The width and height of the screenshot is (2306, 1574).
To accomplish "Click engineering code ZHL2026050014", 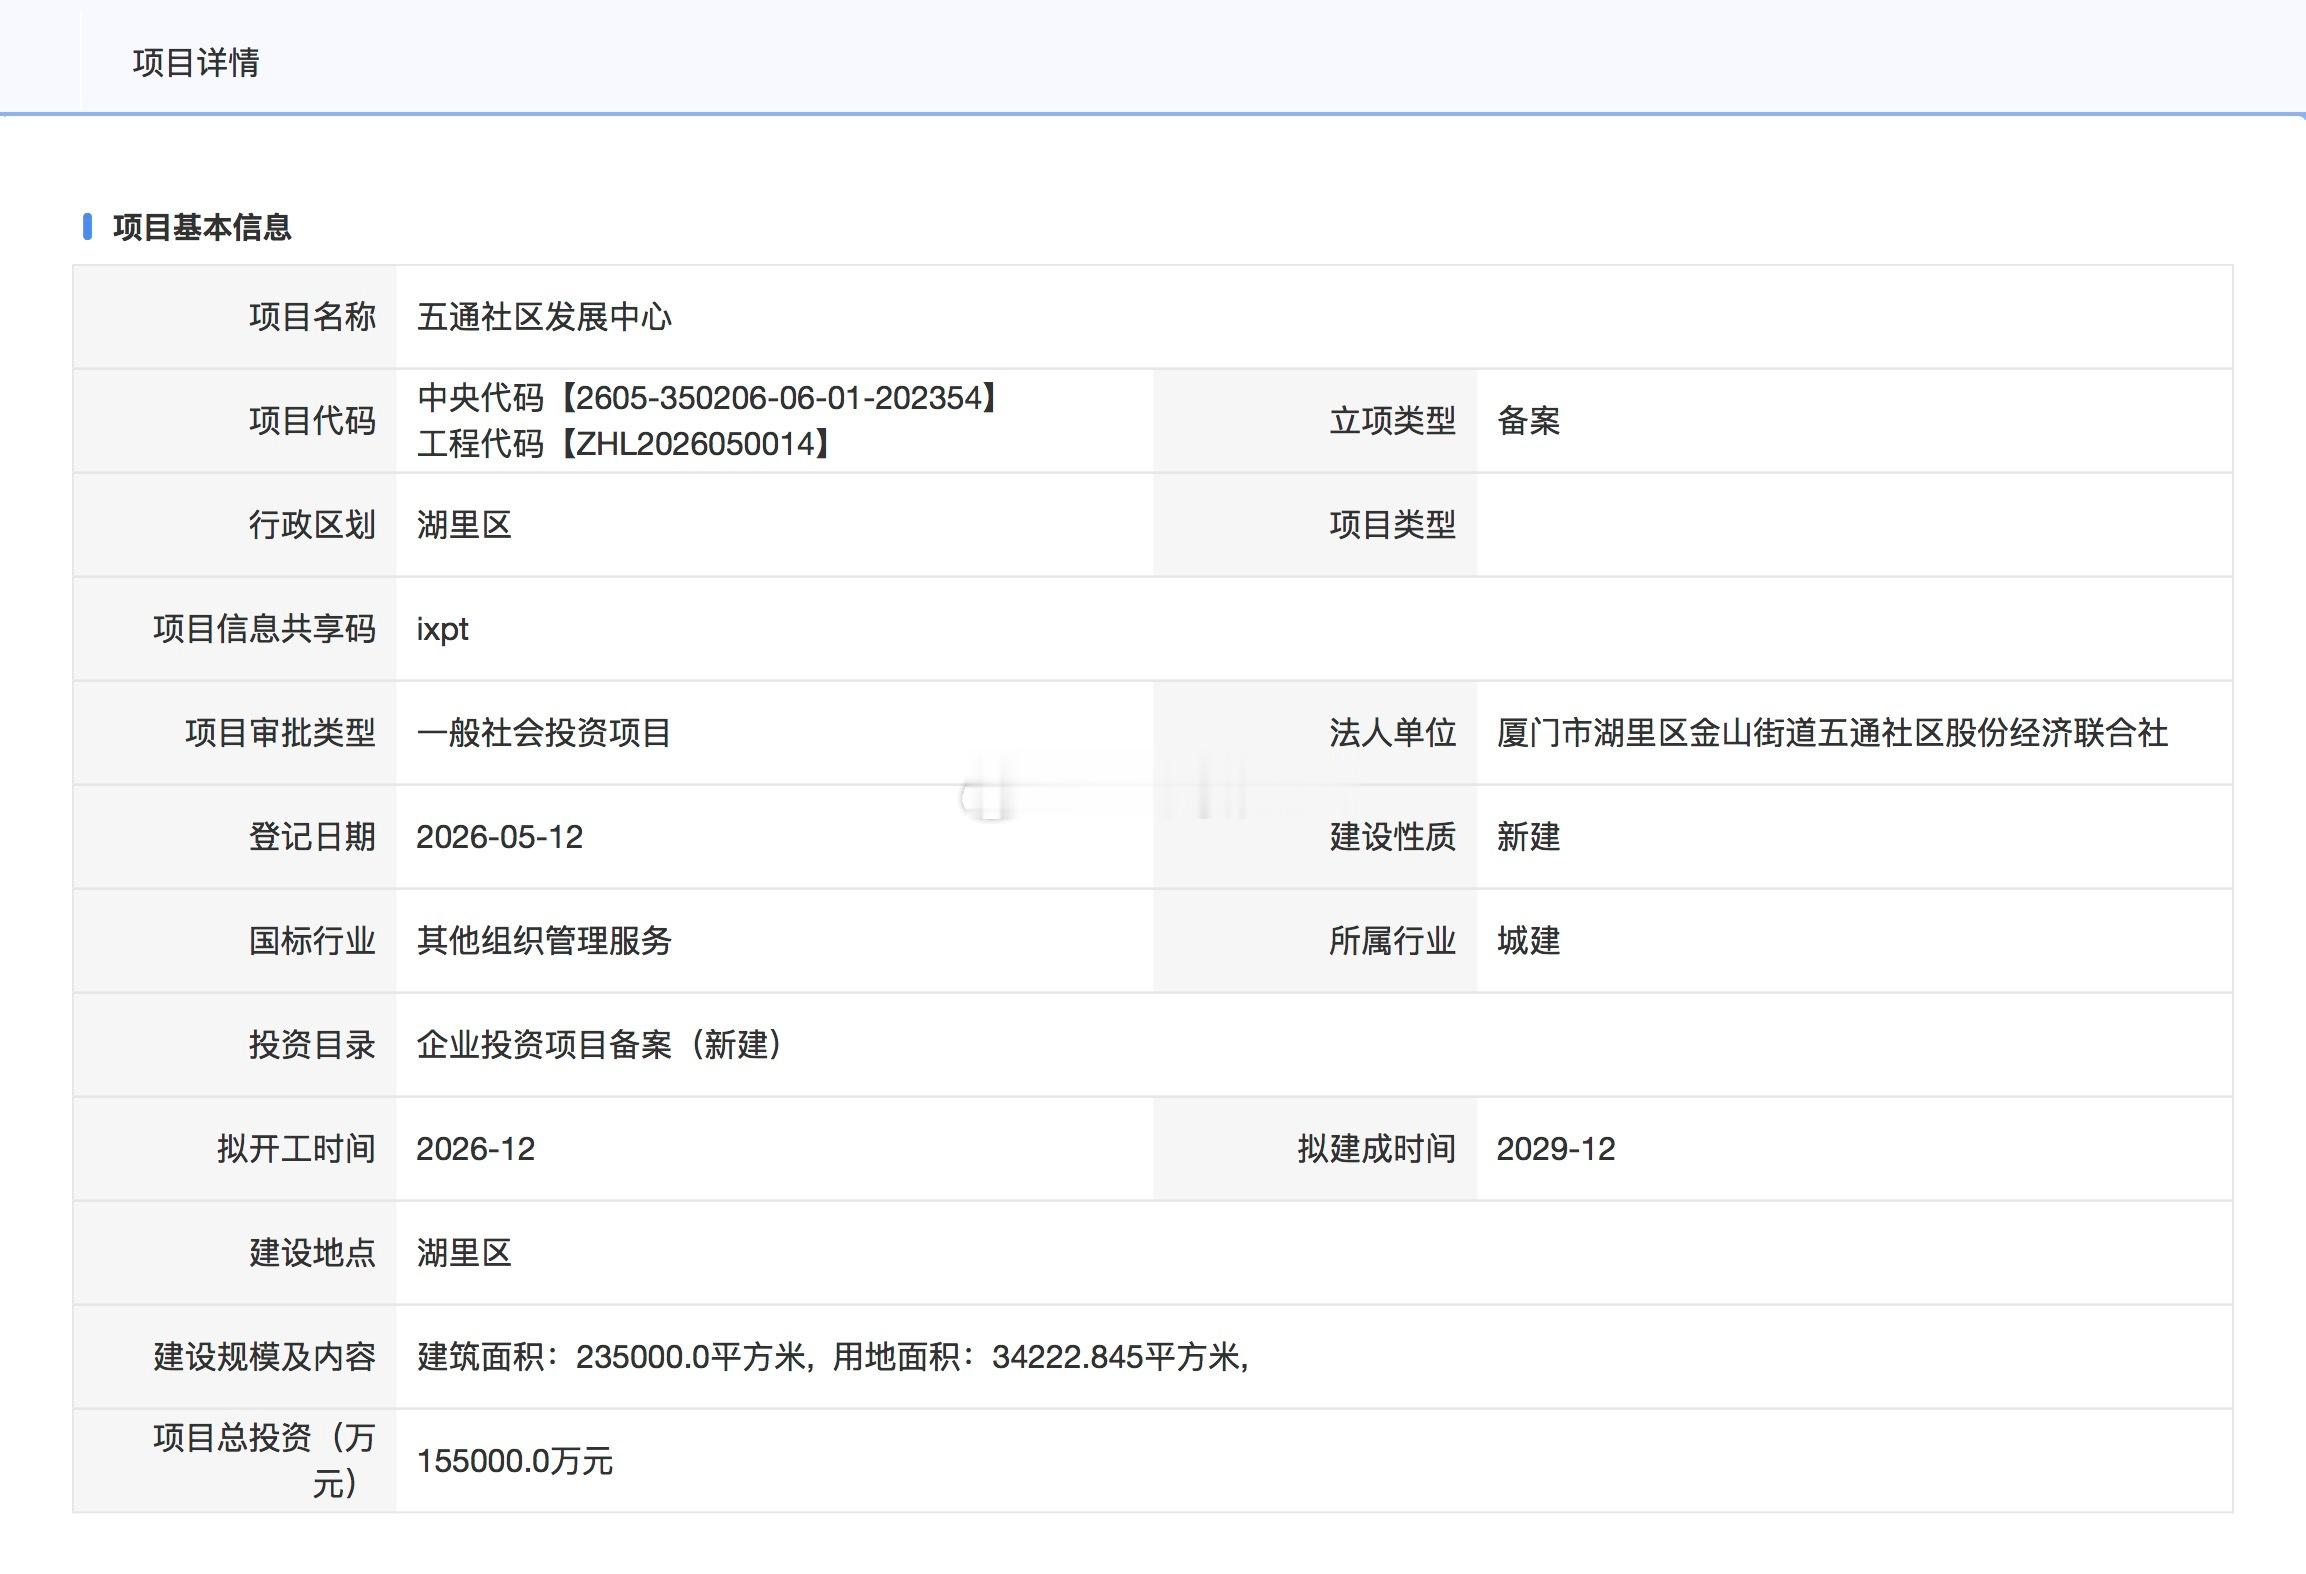I will (696, 444).
